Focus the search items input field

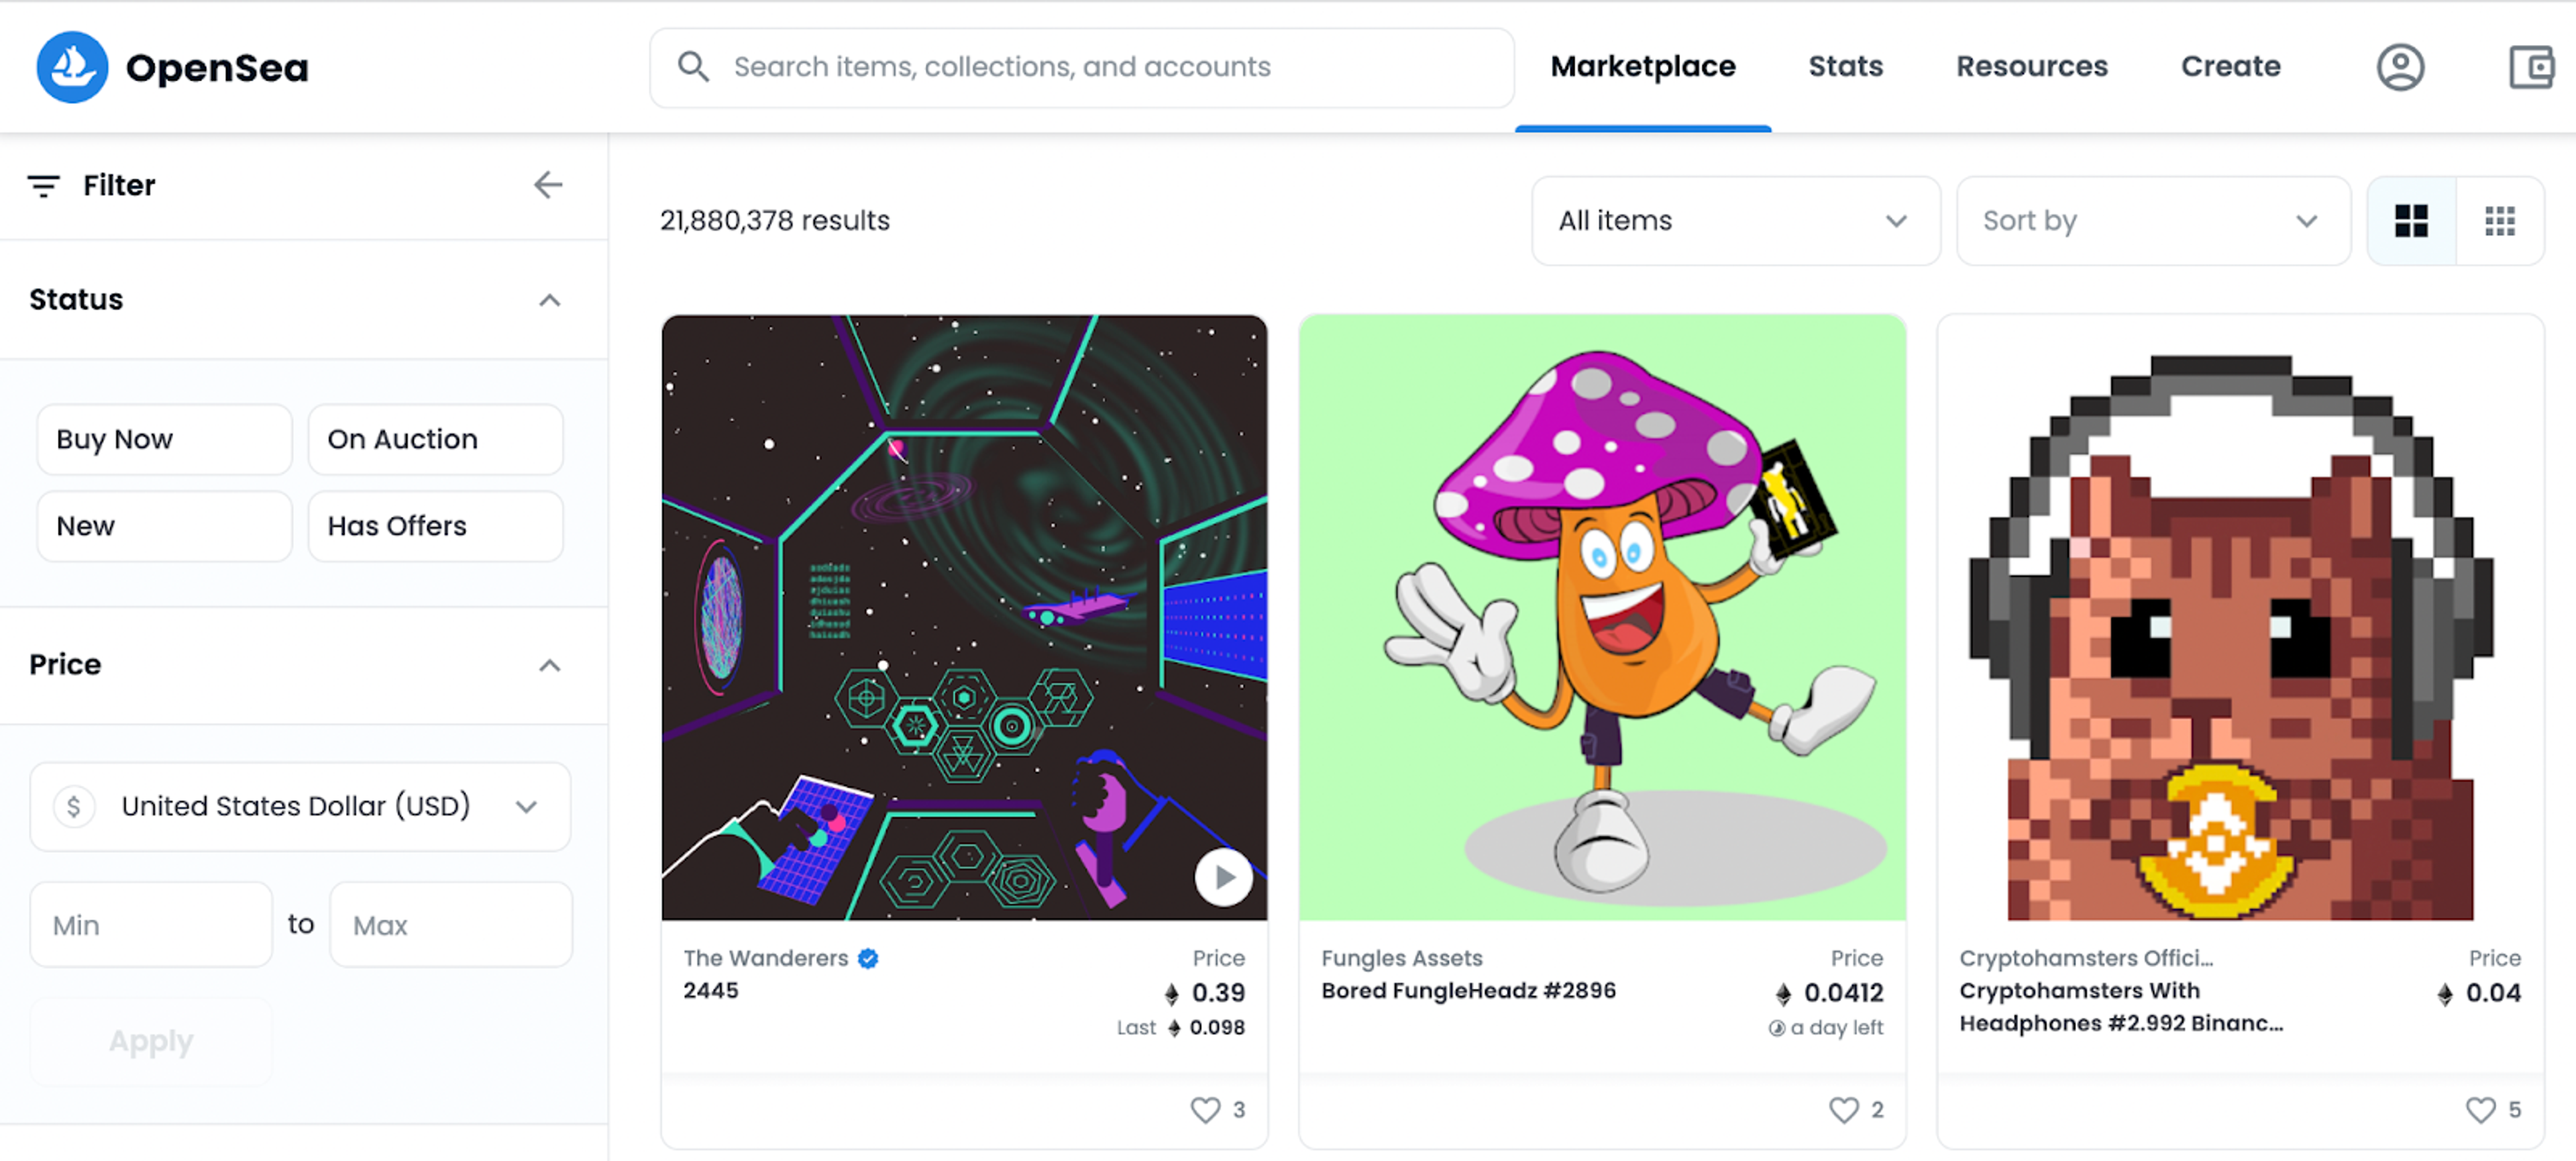(1082, 67)
